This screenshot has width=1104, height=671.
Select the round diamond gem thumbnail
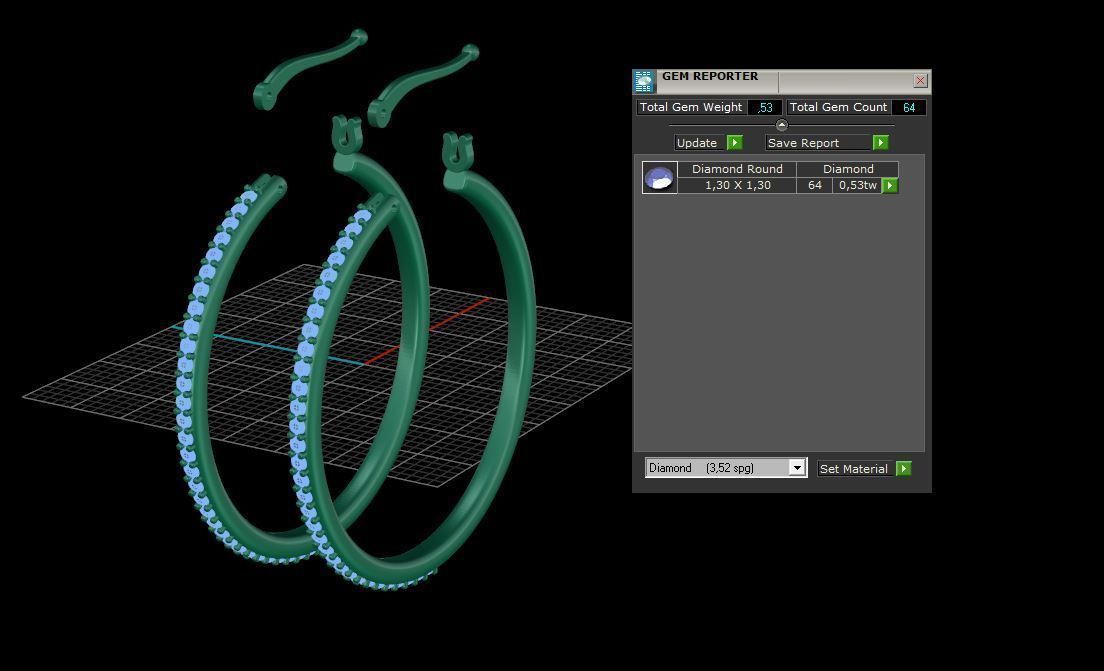click(660, 177)
